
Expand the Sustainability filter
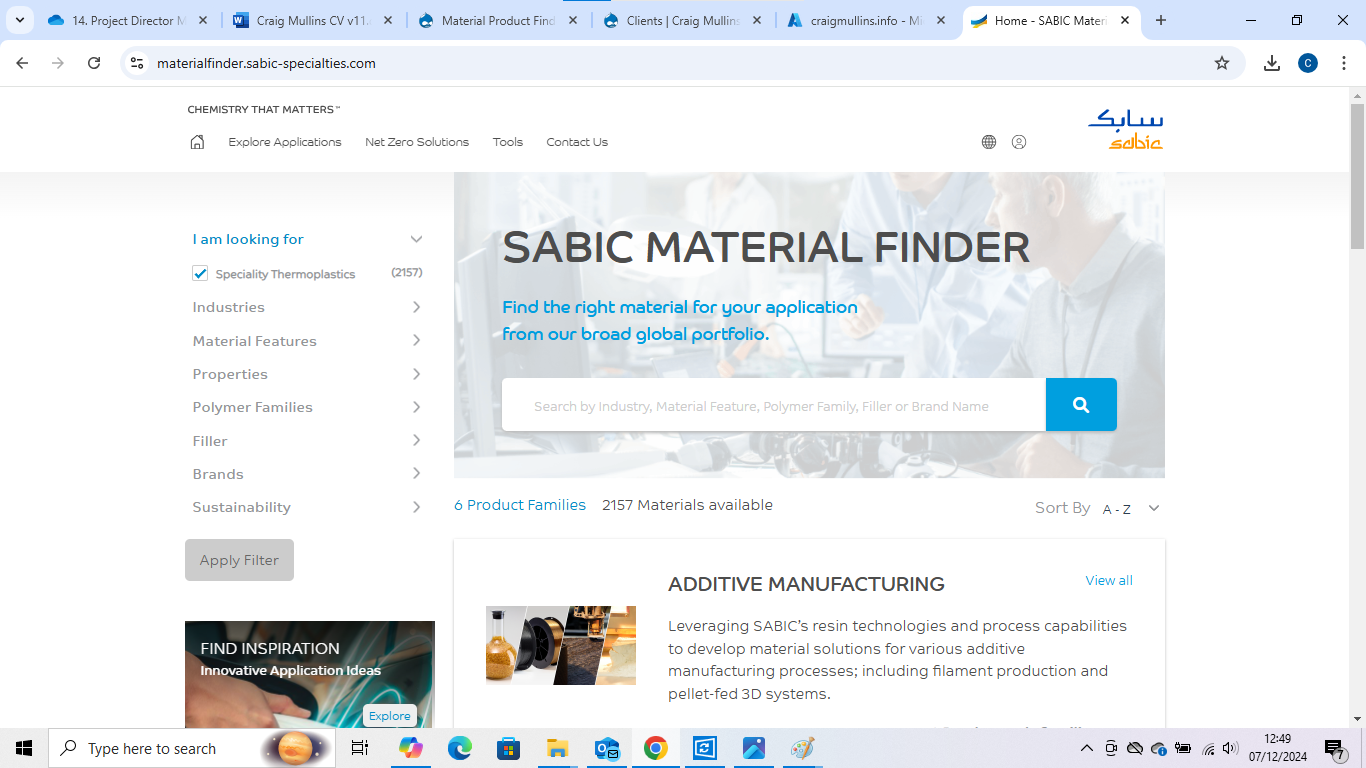pos(308,507)
